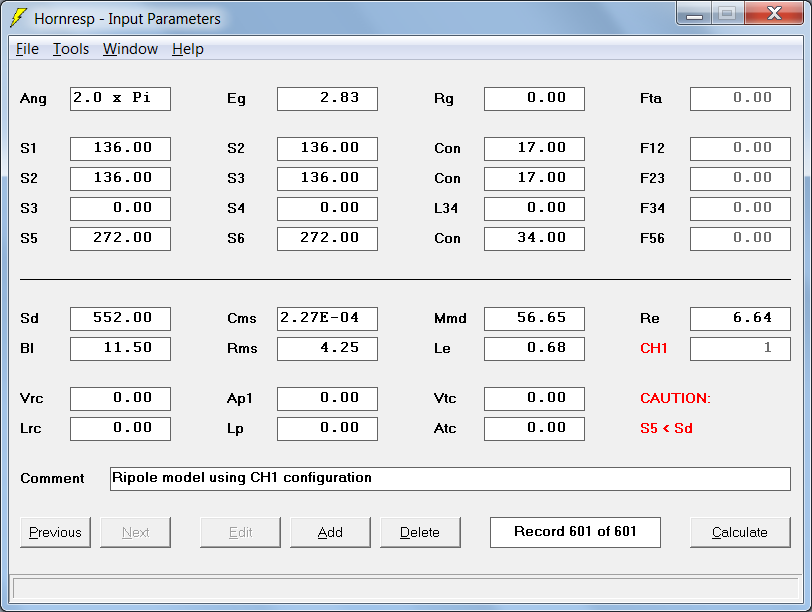The width and height of the screenshot is (812, 612).
Task: Click the F56 input field
Action: coord(741,239)
